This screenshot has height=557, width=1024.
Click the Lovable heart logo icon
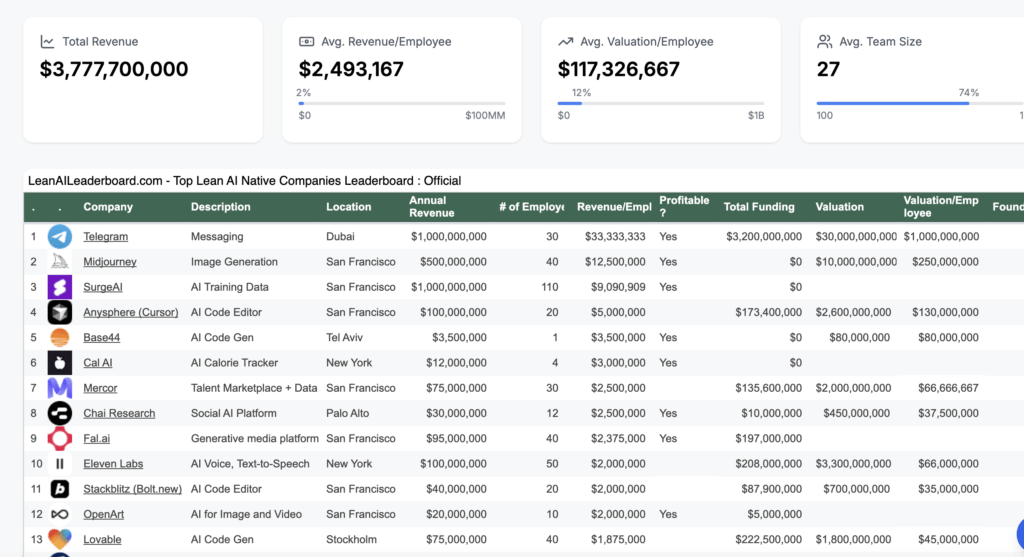click(x=60, y=539)
